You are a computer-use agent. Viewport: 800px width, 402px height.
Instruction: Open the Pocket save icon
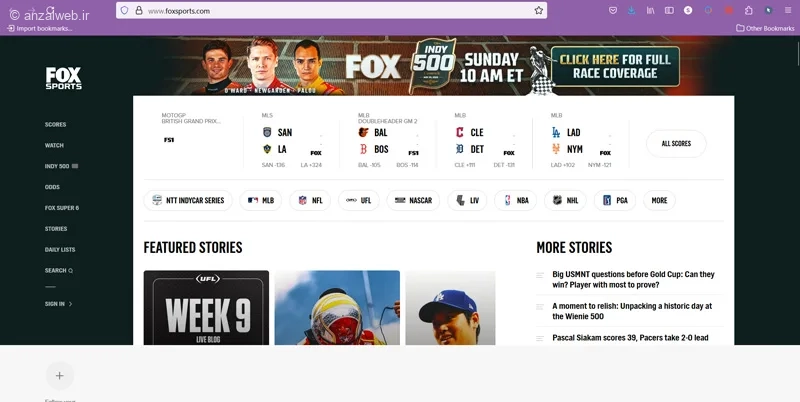point(613,10)
